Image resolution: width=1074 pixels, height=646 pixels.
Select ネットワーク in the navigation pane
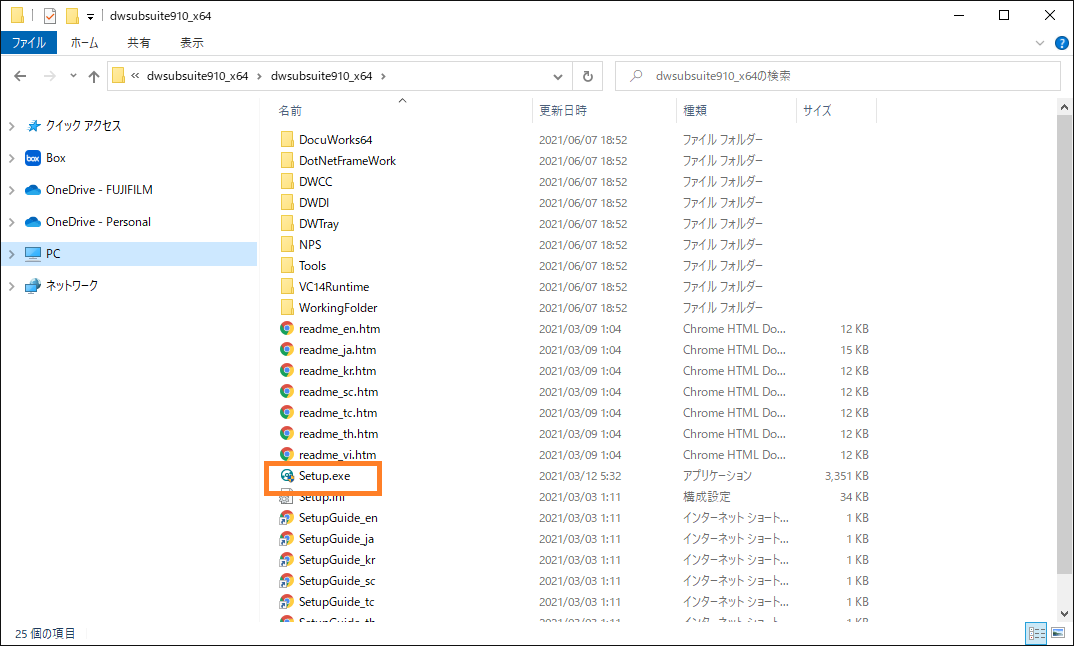[72, 286]
